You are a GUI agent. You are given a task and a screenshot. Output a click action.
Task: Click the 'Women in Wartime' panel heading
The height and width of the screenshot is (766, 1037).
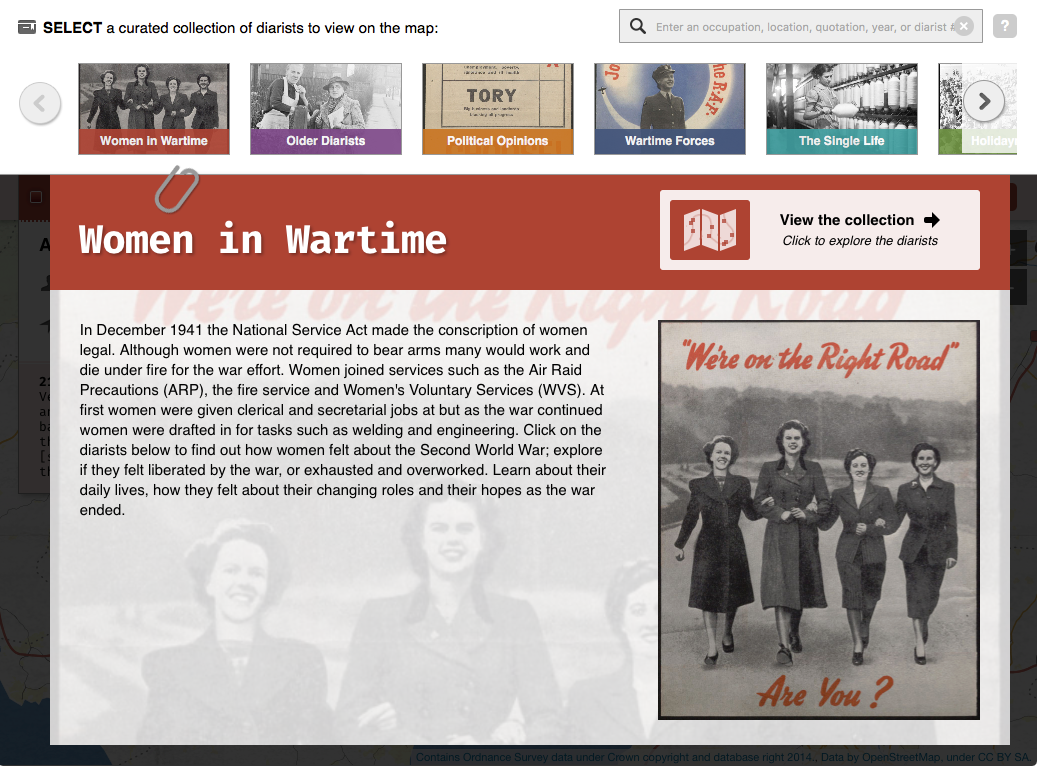263,239
